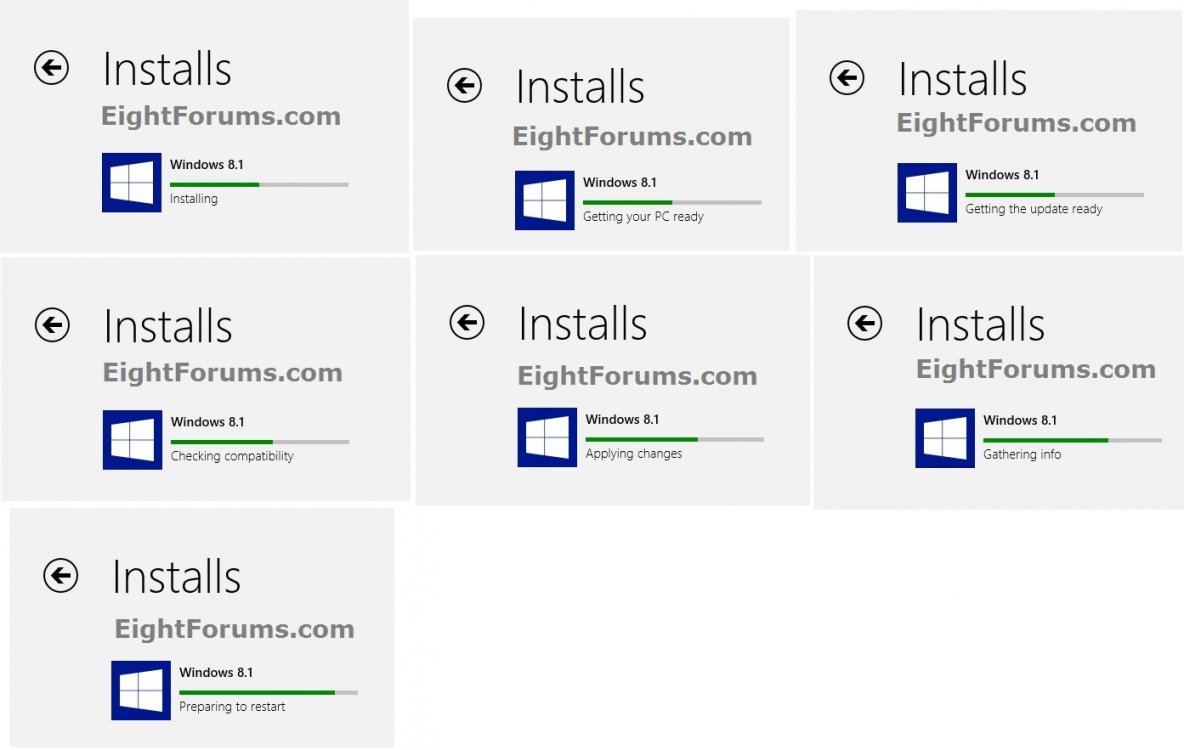Click progress bar above 'Checking compatibility'
The image size is (1184, 750).
[x=260, y=442]
